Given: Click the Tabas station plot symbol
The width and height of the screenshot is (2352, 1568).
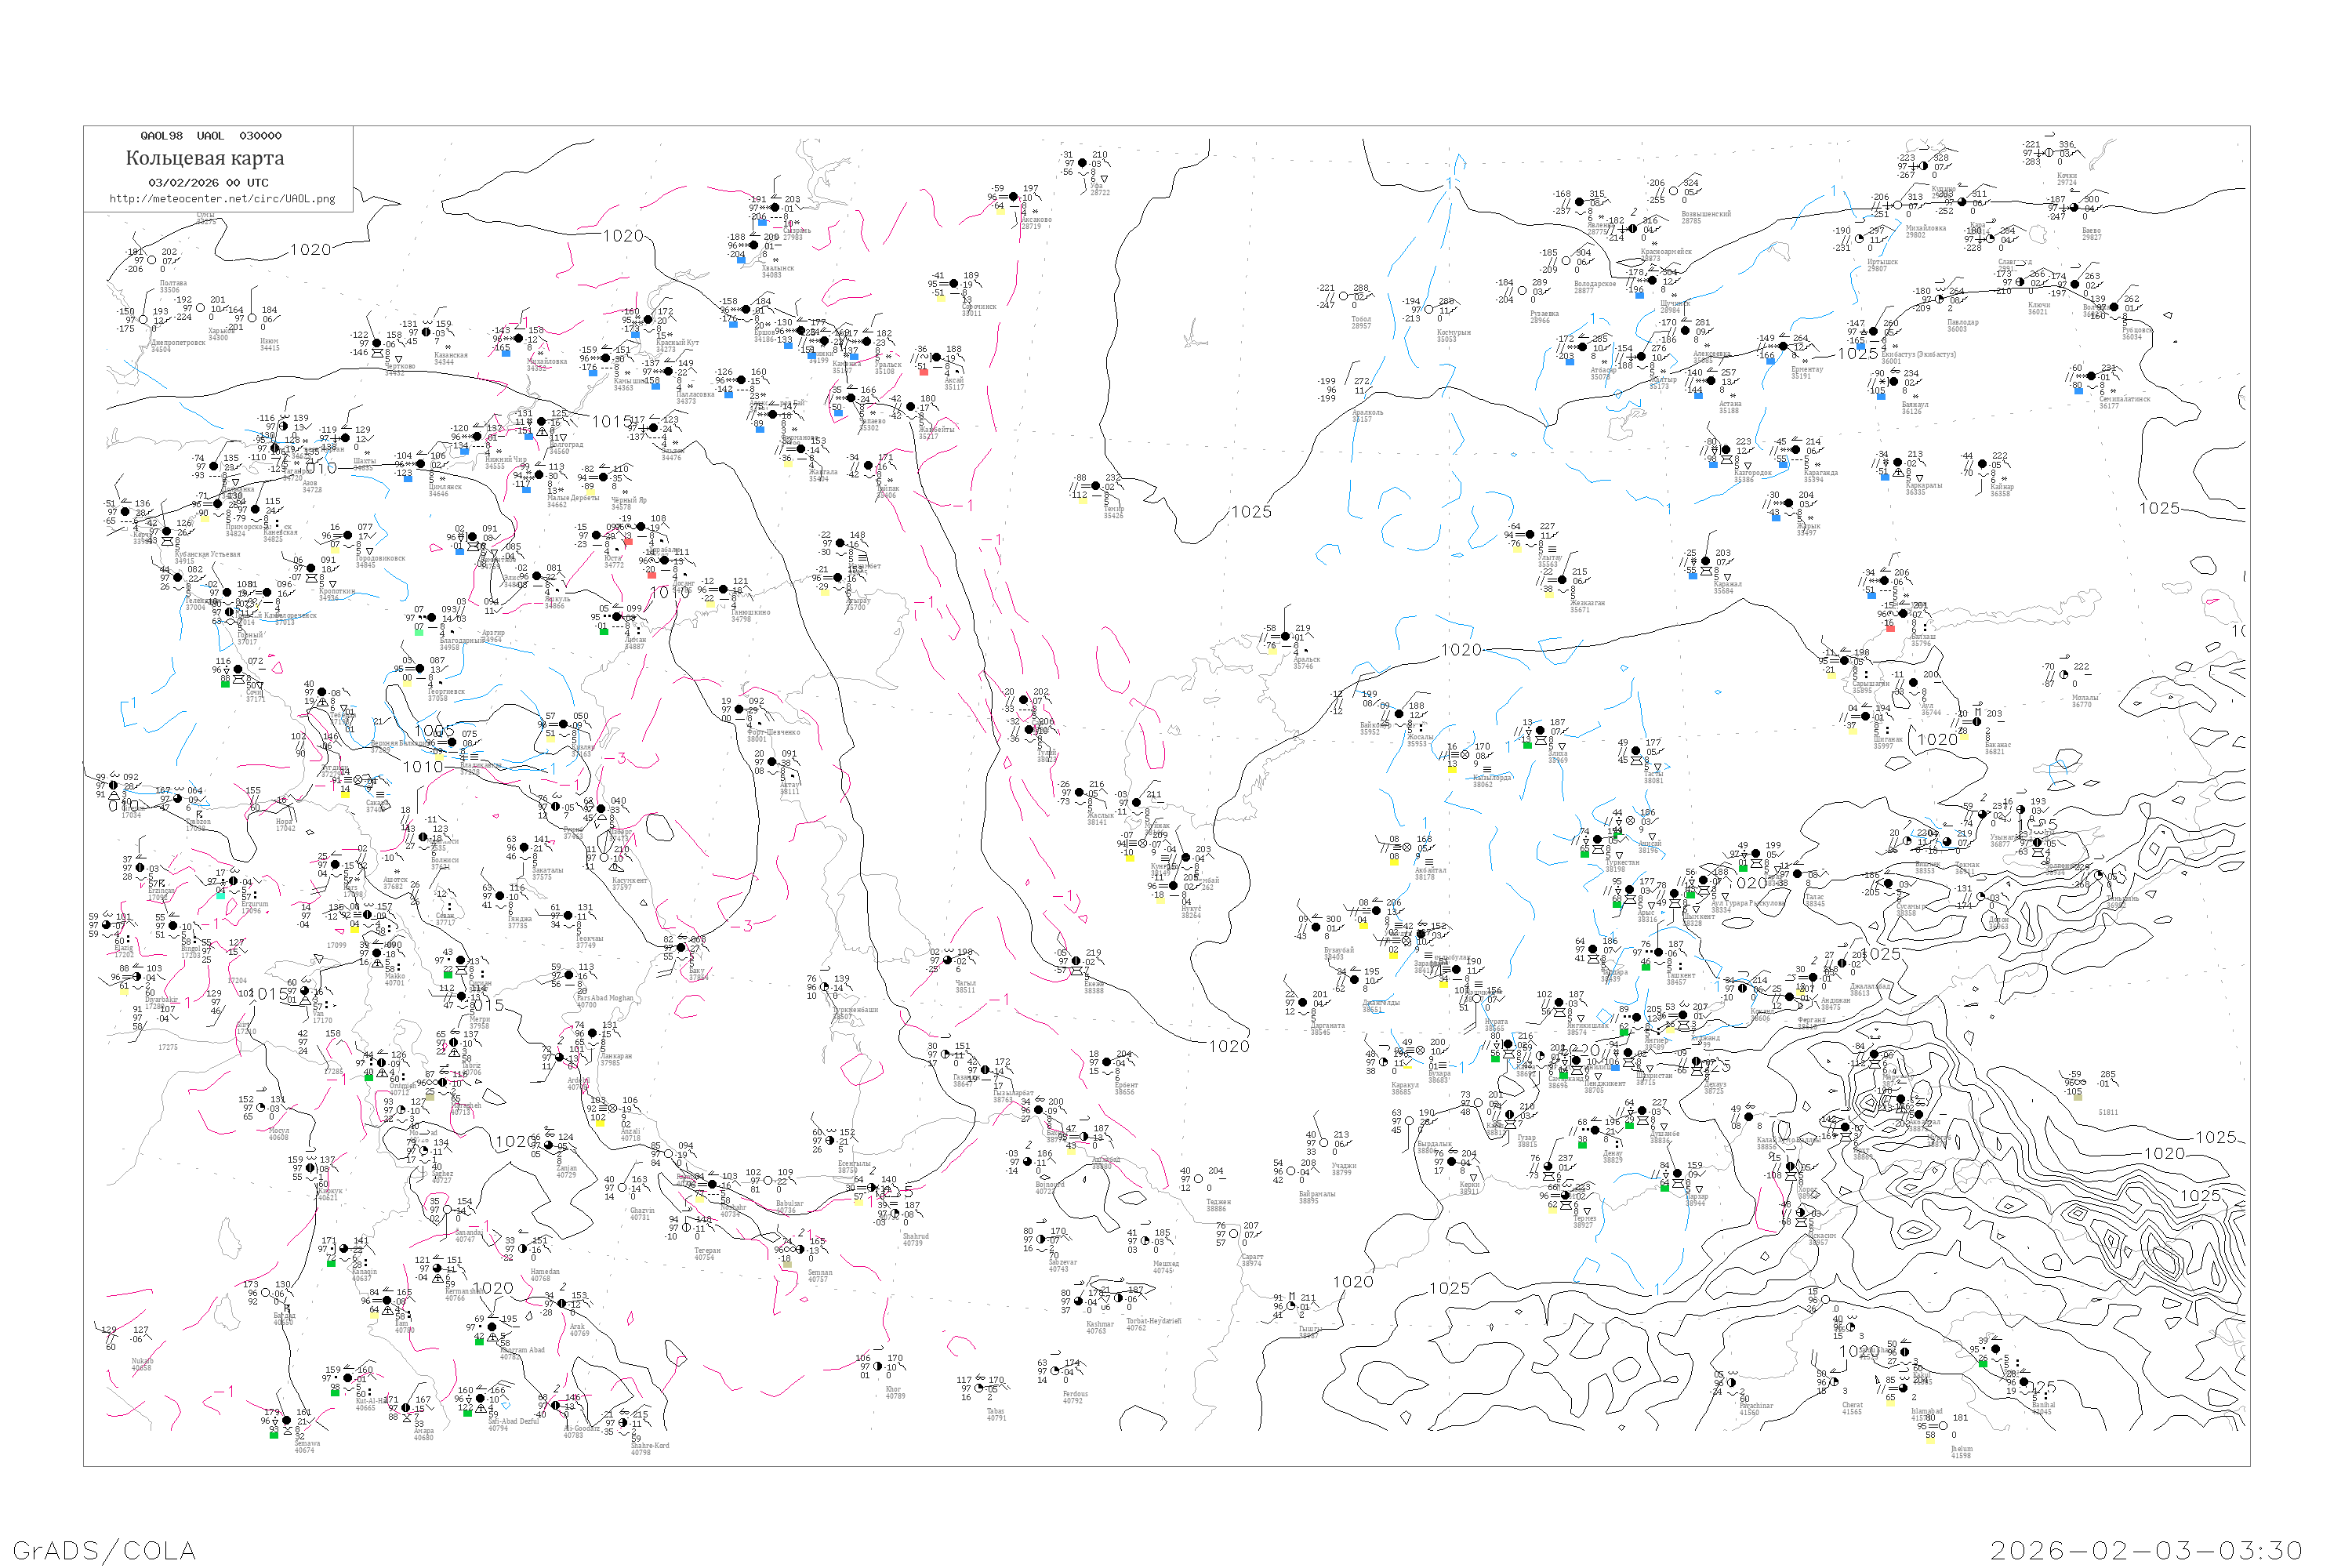Looking at the screenshot, I should point(978,1389).
